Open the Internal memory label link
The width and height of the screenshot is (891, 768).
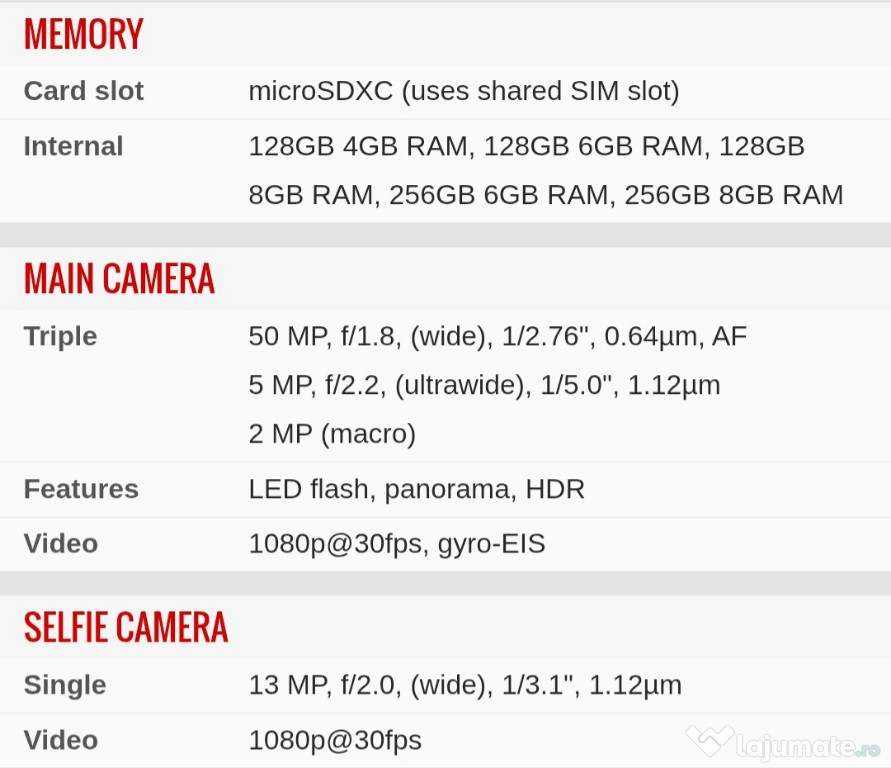[x=74, y=146]
